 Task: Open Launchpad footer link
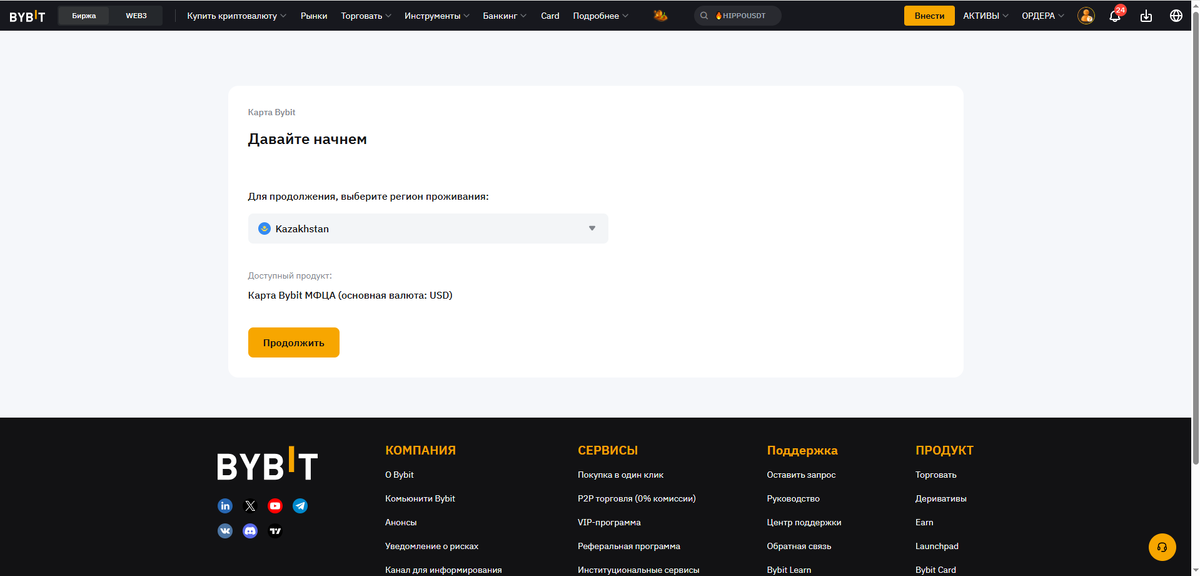pyautogui.click(x=937, y=546)
